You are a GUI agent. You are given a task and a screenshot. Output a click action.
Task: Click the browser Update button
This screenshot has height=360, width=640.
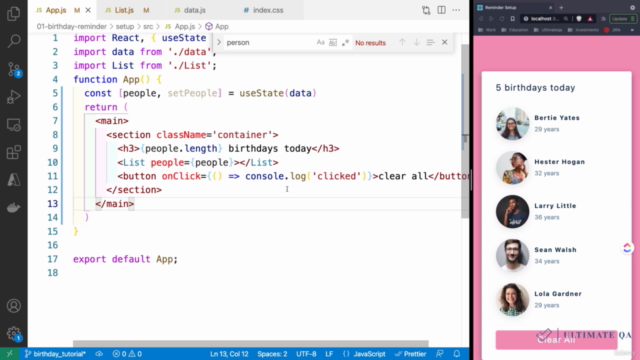[x=622, y=19]
